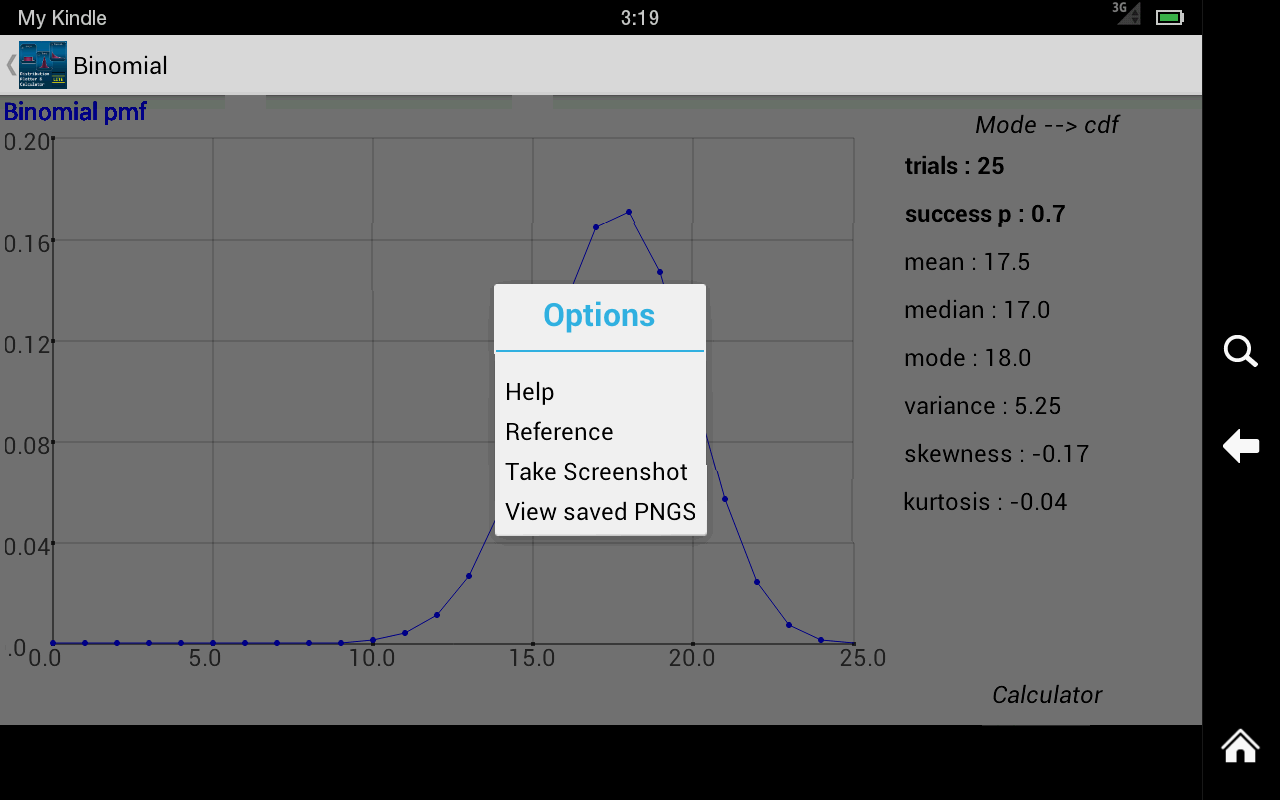Edit the trials value of 25
Viewport: 1280px width, 800px height.
pos(954,166)
